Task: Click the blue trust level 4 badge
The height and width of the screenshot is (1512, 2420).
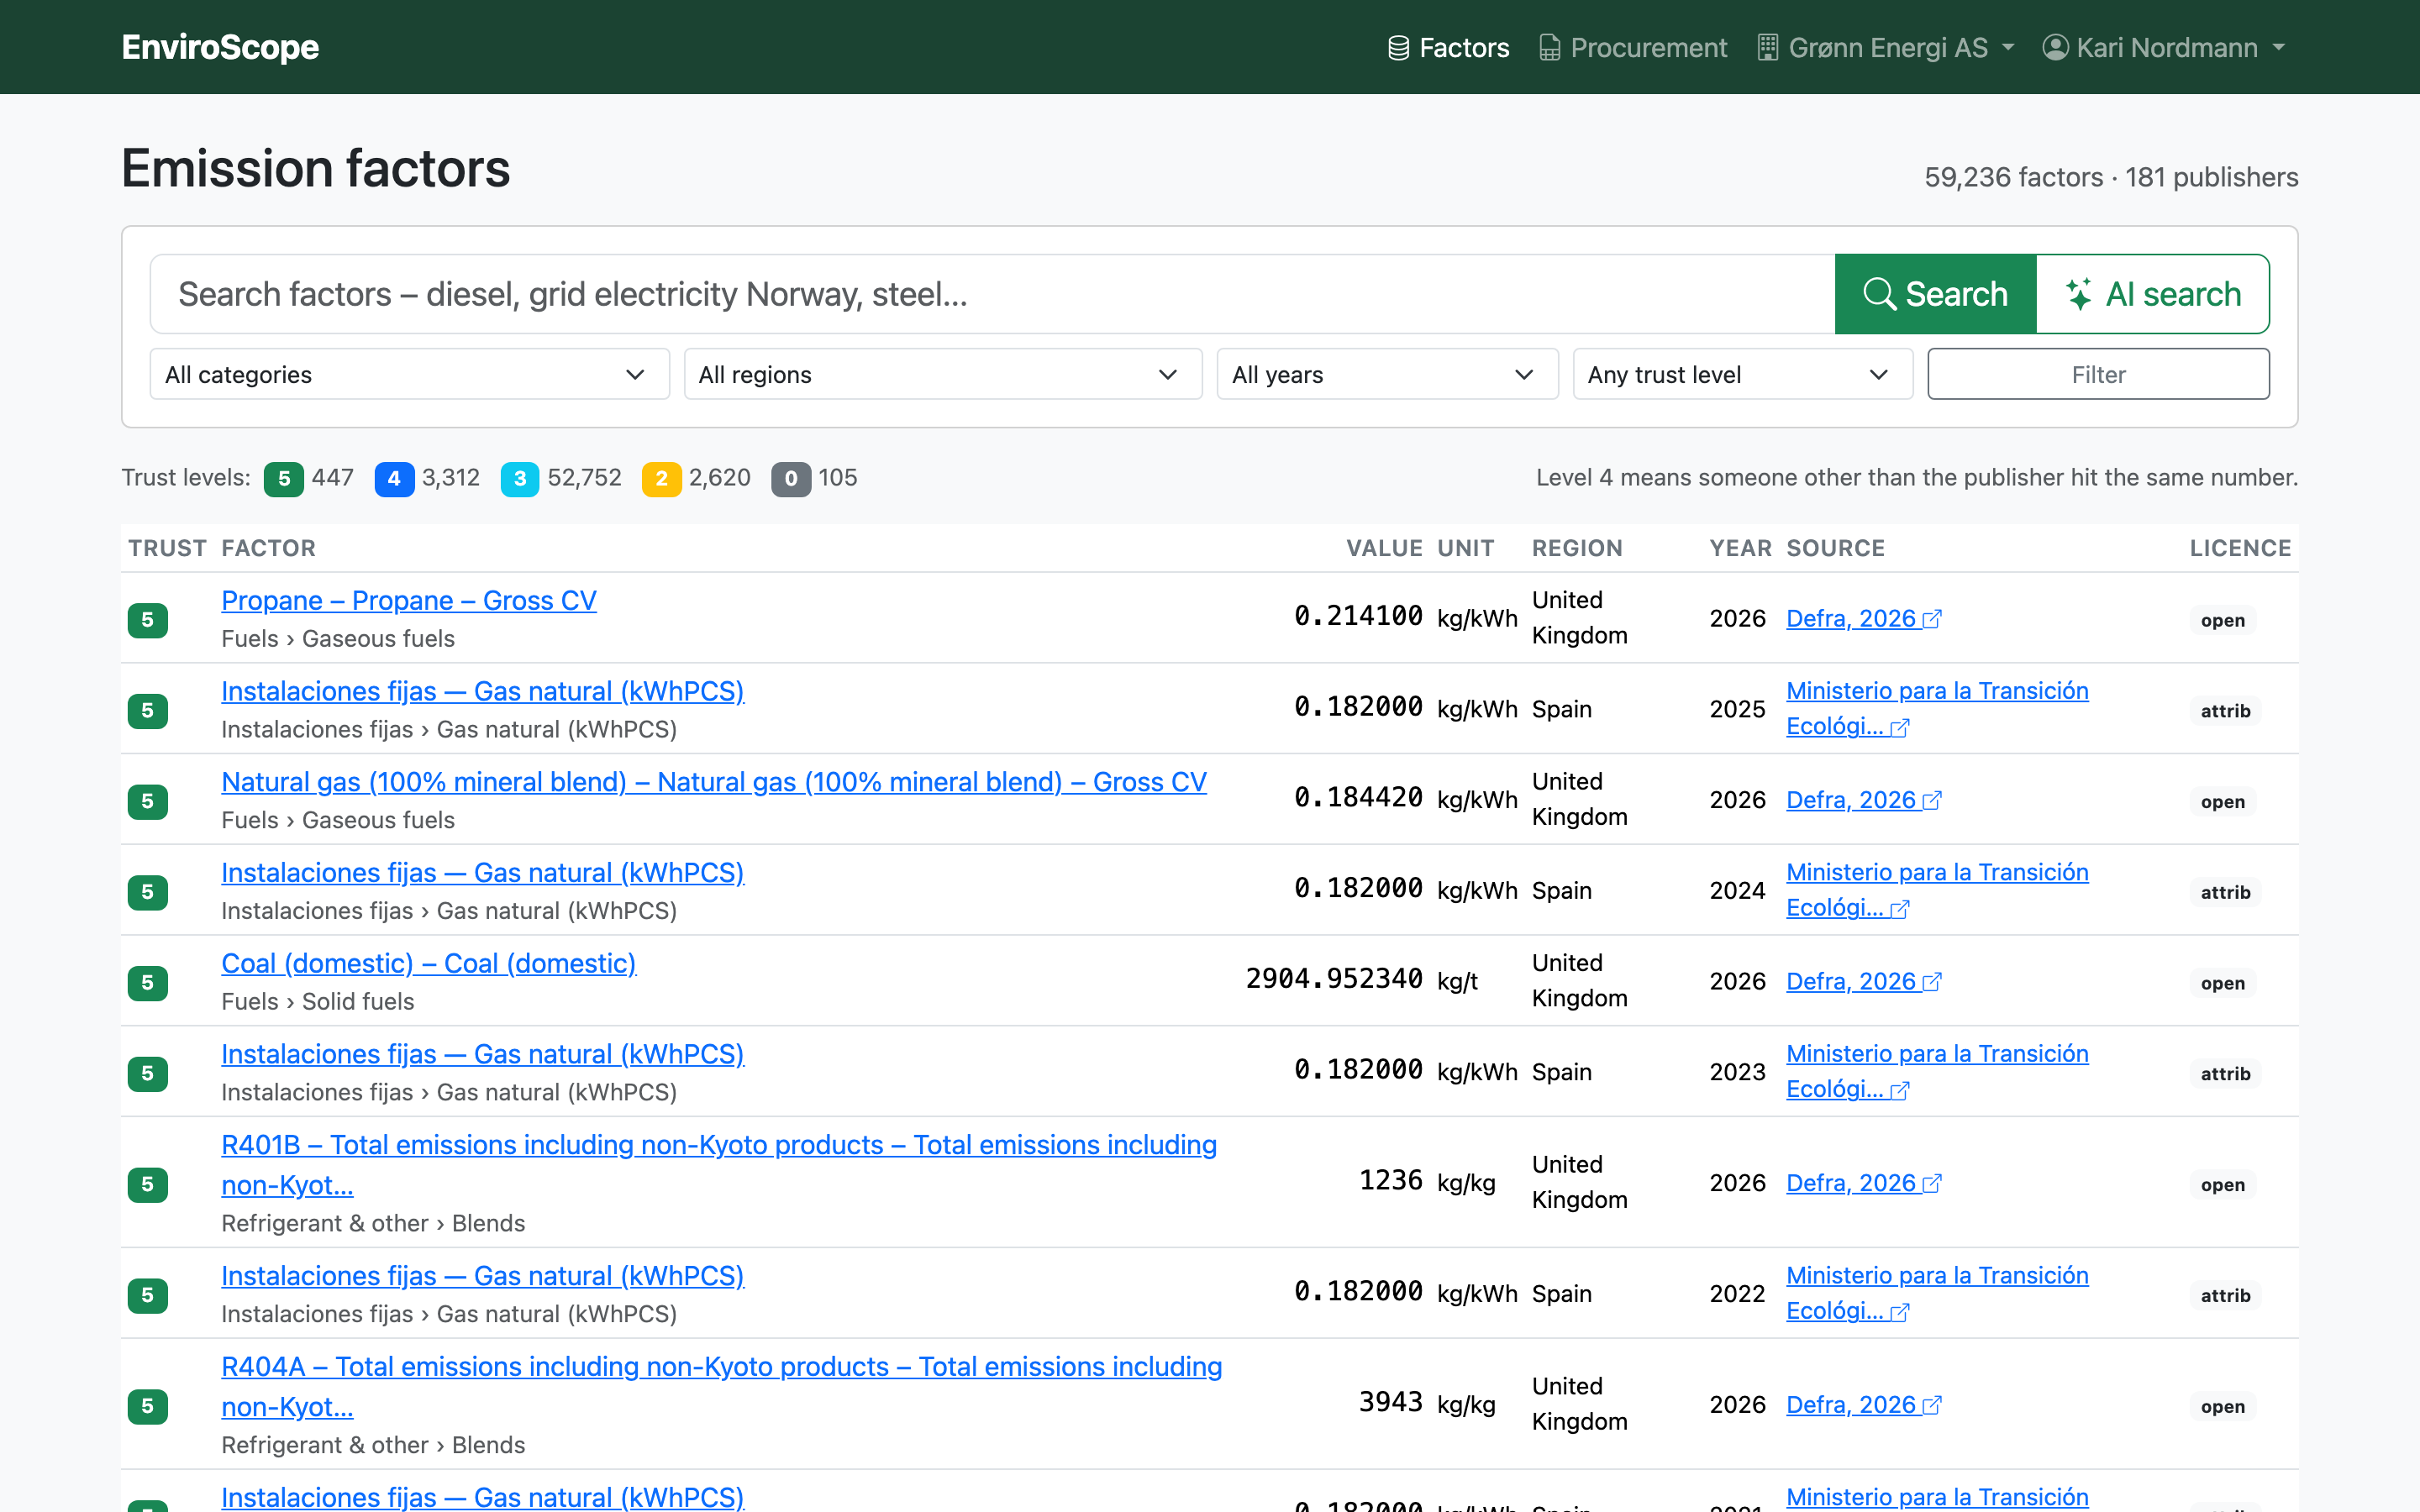Action: click(394, 479)
